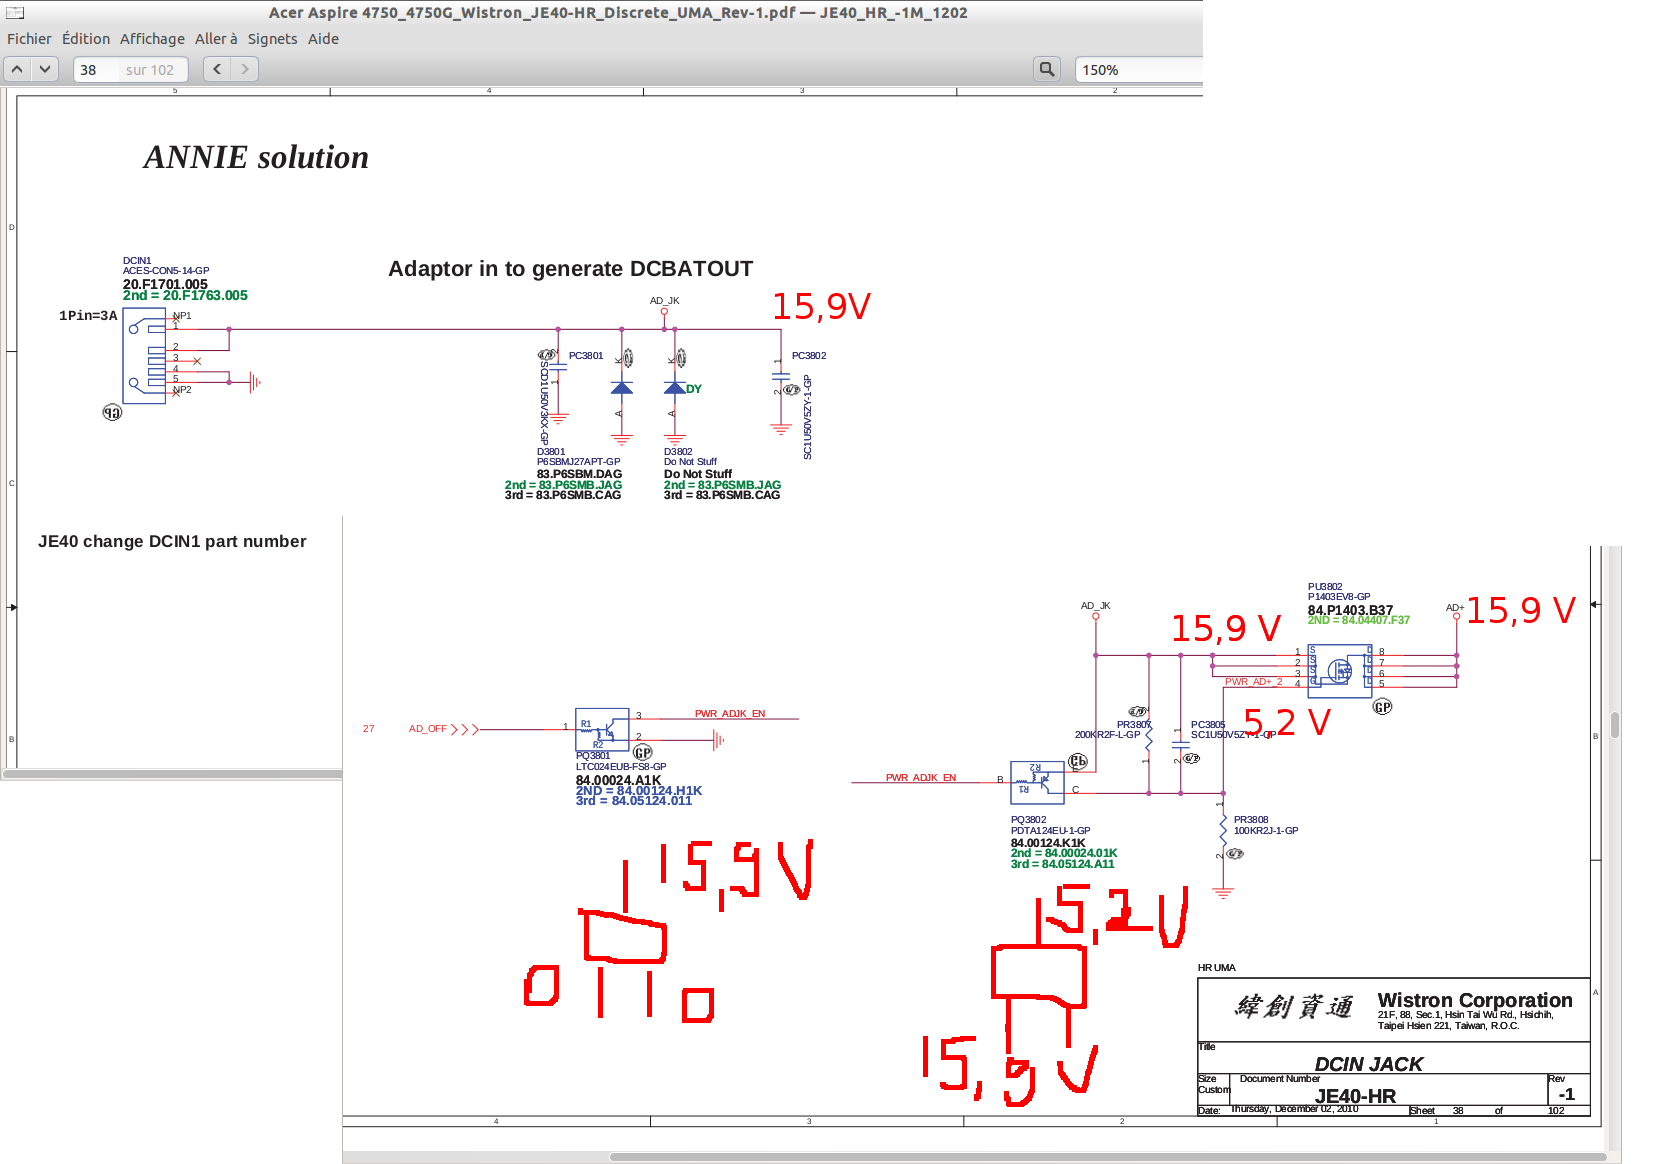Click the 'PWR_AD+_2' net label
The image size is (1679, 1164).
click(1254, 682)
